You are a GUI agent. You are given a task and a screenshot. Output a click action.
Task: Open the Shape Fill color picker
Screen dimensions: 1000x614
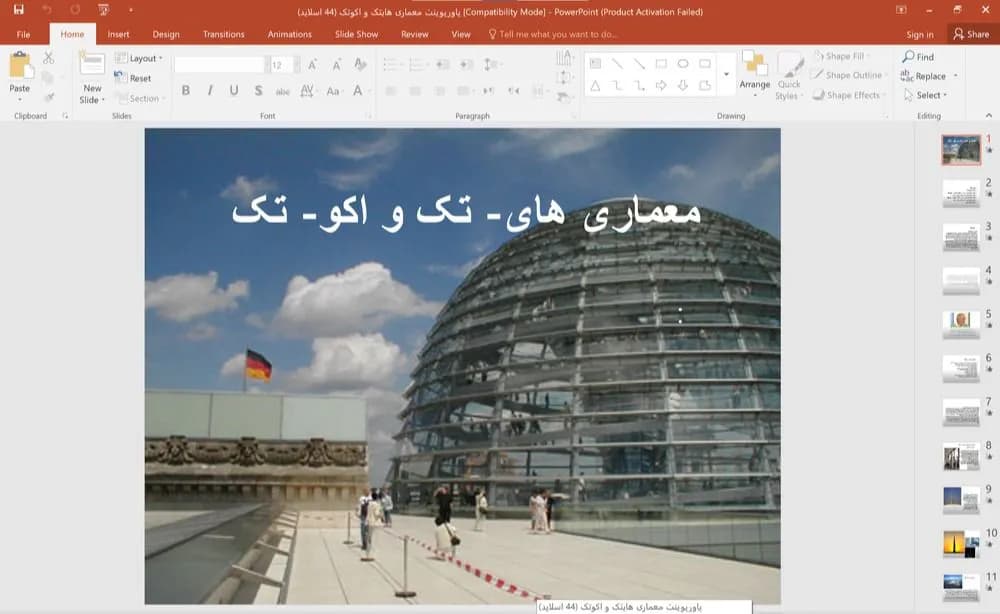[841, 56]
